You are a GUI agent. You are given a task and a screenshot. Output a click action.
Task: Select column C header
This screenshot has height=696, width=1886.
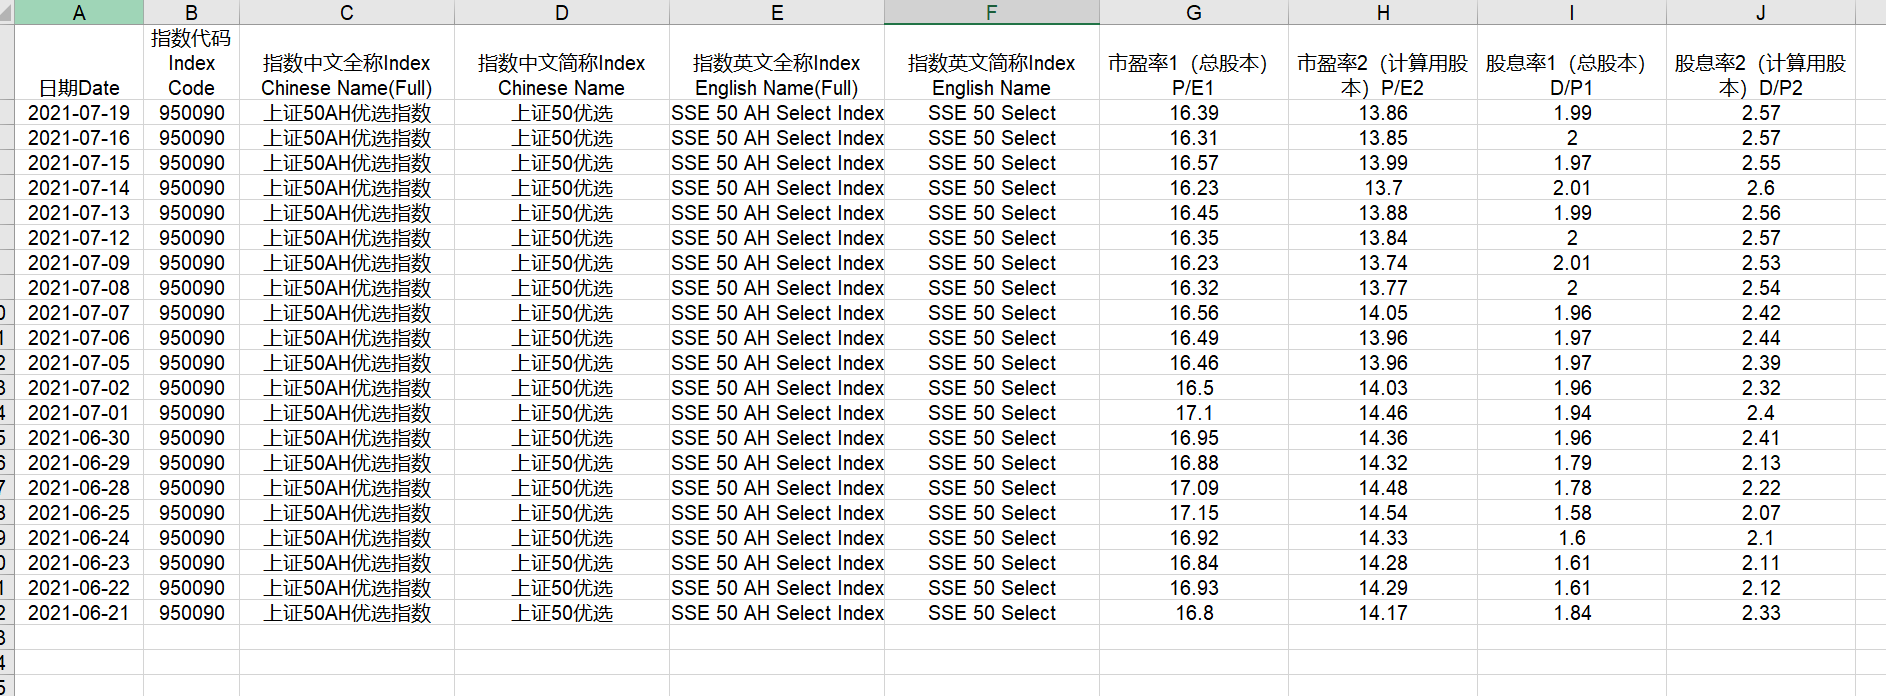pyautogui.click(x=347, y=12)
